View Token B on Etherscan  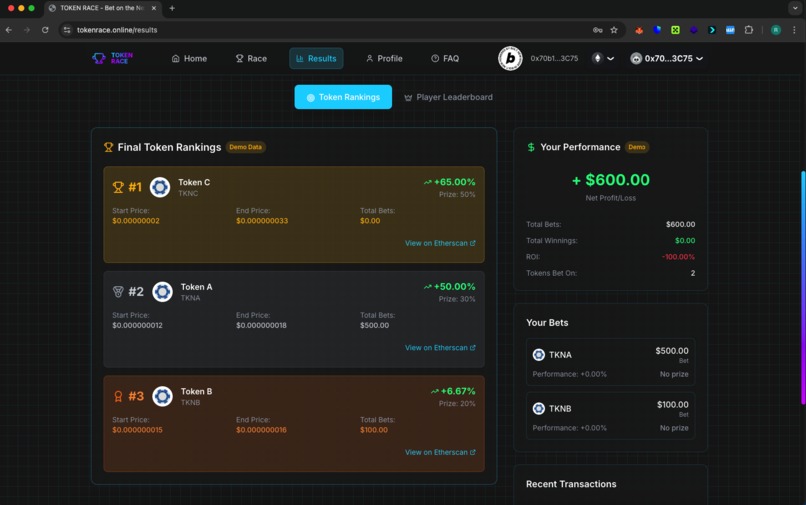click(x=440, y=452)
